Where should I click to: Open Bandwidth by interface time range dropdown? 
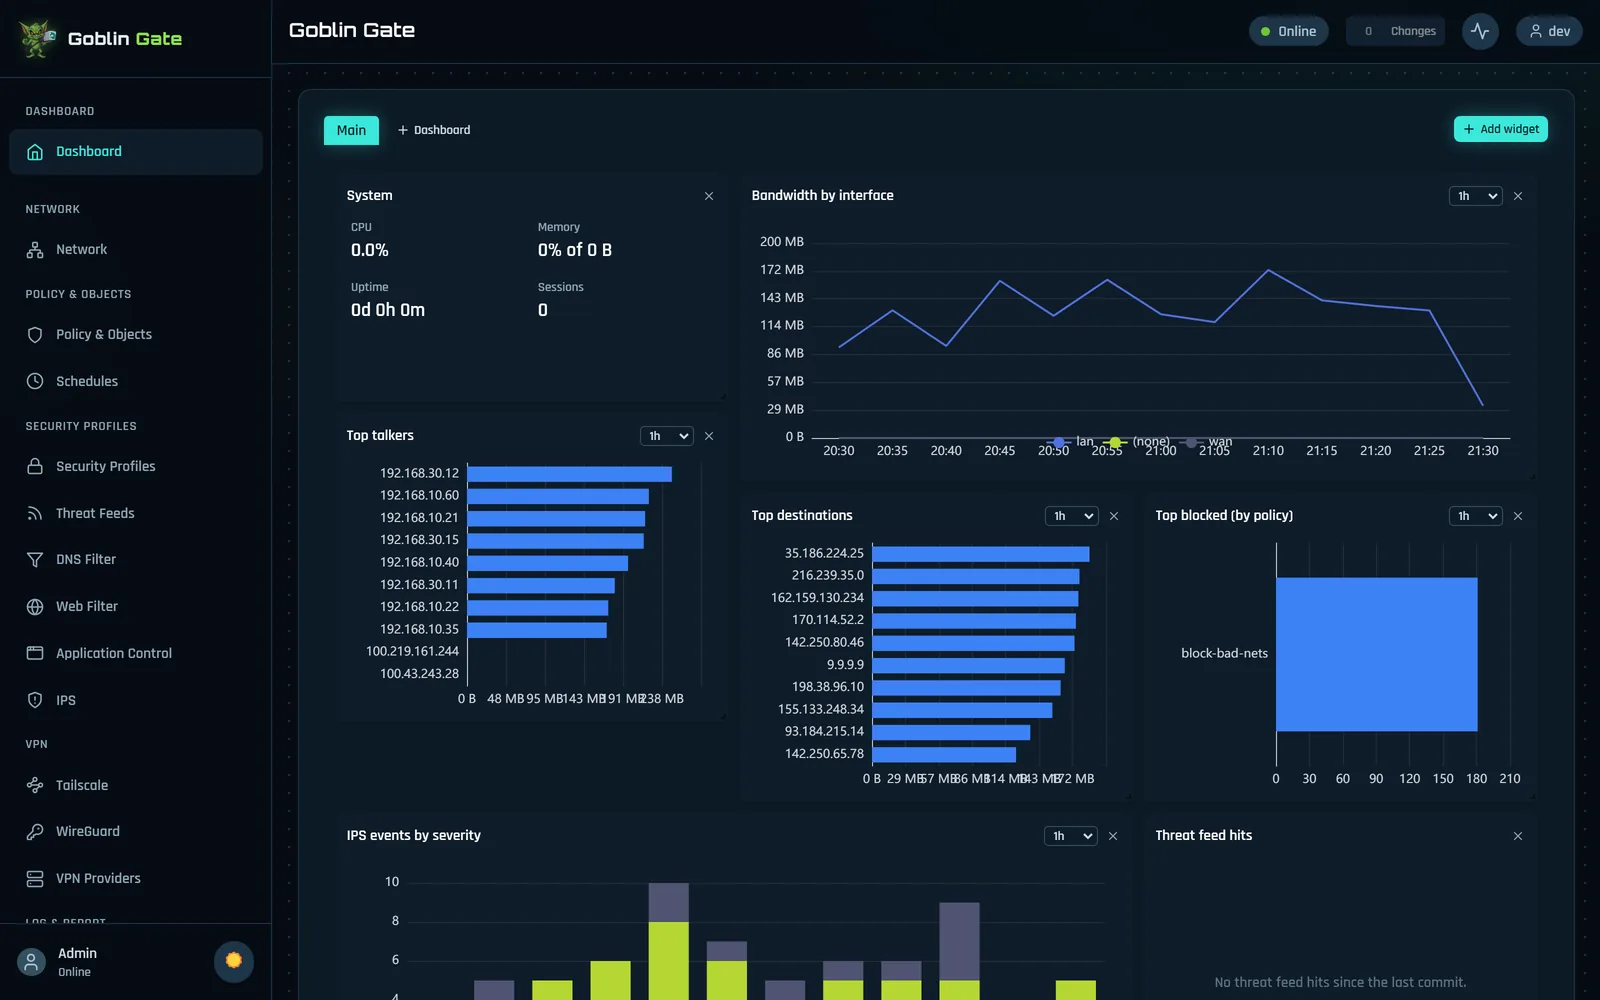pos(1476,196)
